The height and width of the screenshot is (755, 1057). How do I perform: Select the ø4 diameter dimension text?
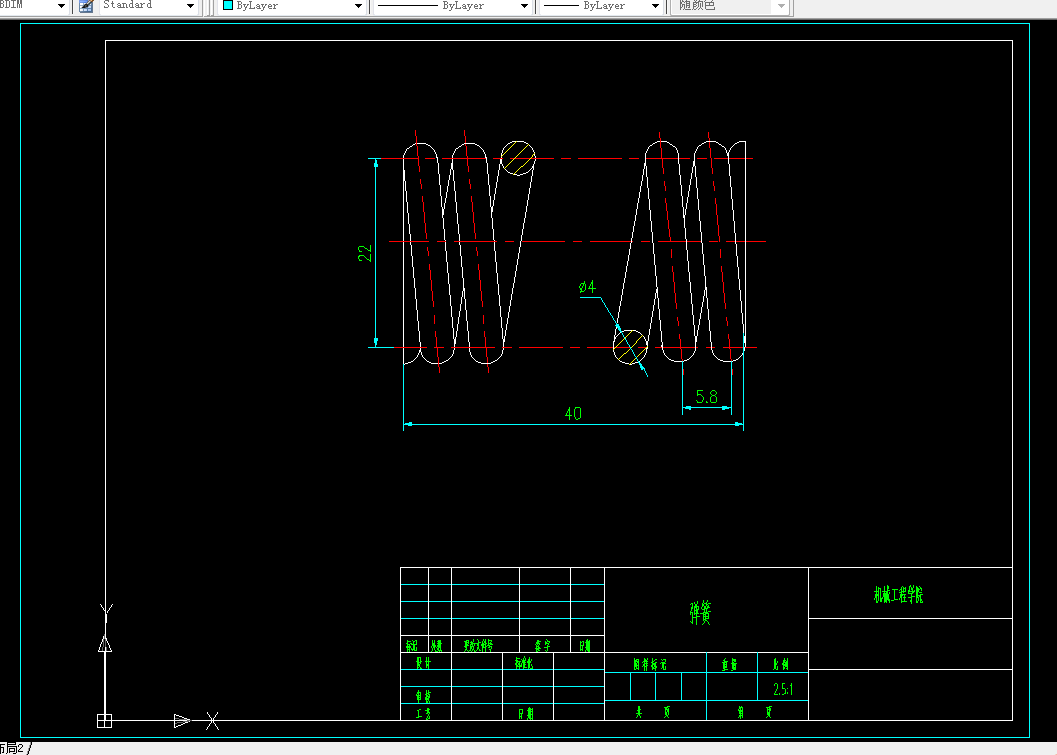pos(587,287)
